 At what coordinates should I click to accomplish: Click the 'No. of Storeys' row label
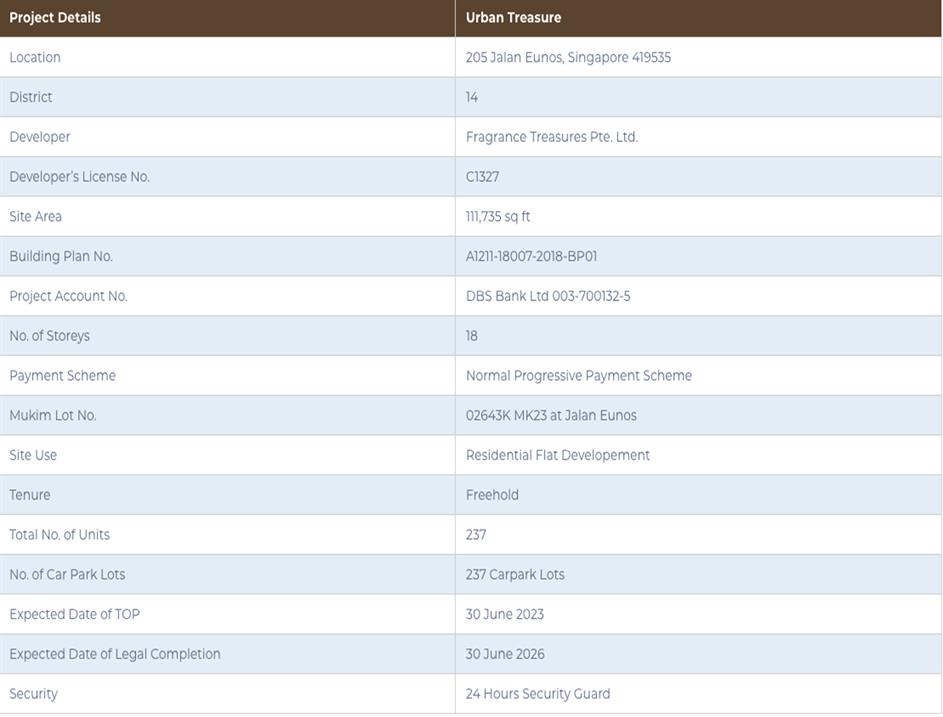click(49, 336)
